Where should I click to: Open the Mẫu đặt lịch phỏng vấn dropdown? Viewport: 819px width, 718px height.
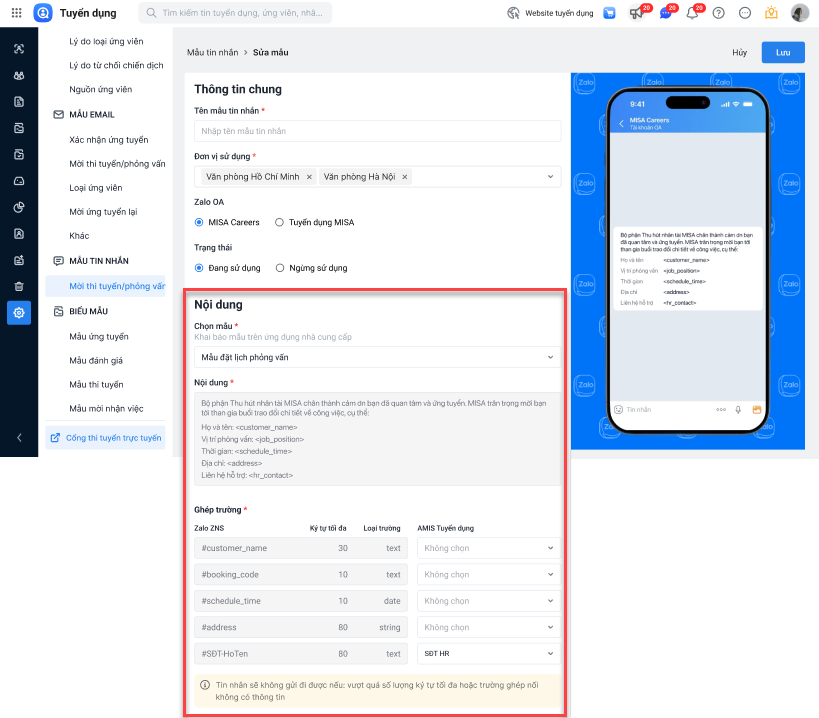[377, 357]
